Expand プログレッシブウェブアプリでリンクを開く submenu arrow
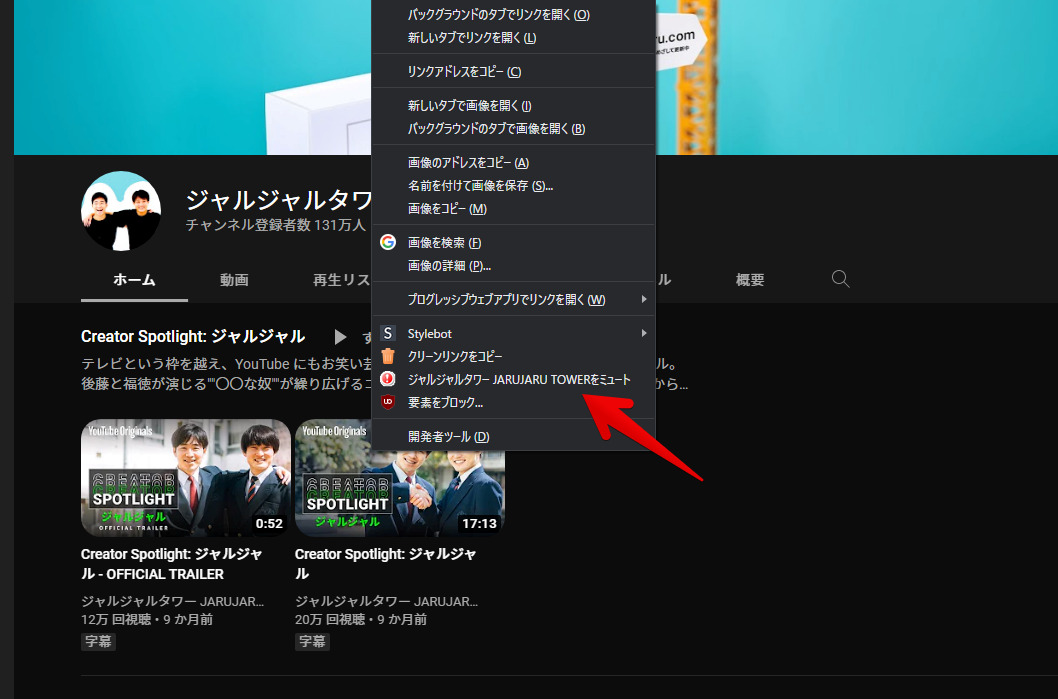This screenshot has width=1058, height=699. pos(644,299)
